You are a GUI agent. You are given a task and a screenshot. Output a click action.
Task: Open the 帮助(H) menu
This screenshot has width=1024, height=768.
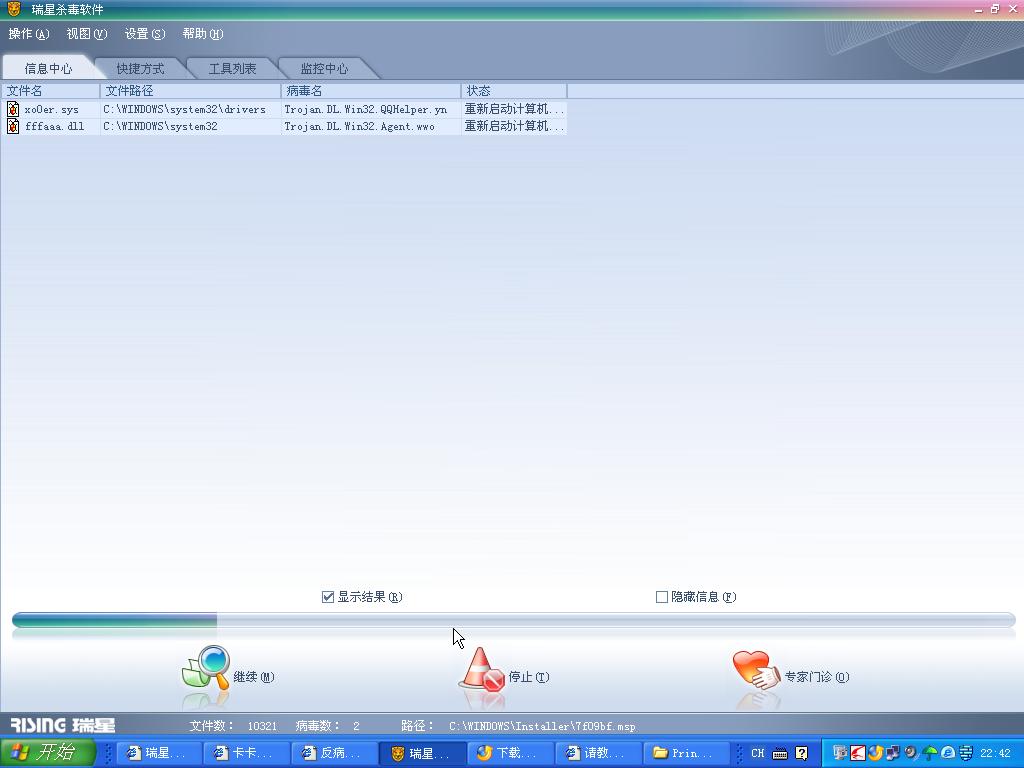(x=203, y=34)
